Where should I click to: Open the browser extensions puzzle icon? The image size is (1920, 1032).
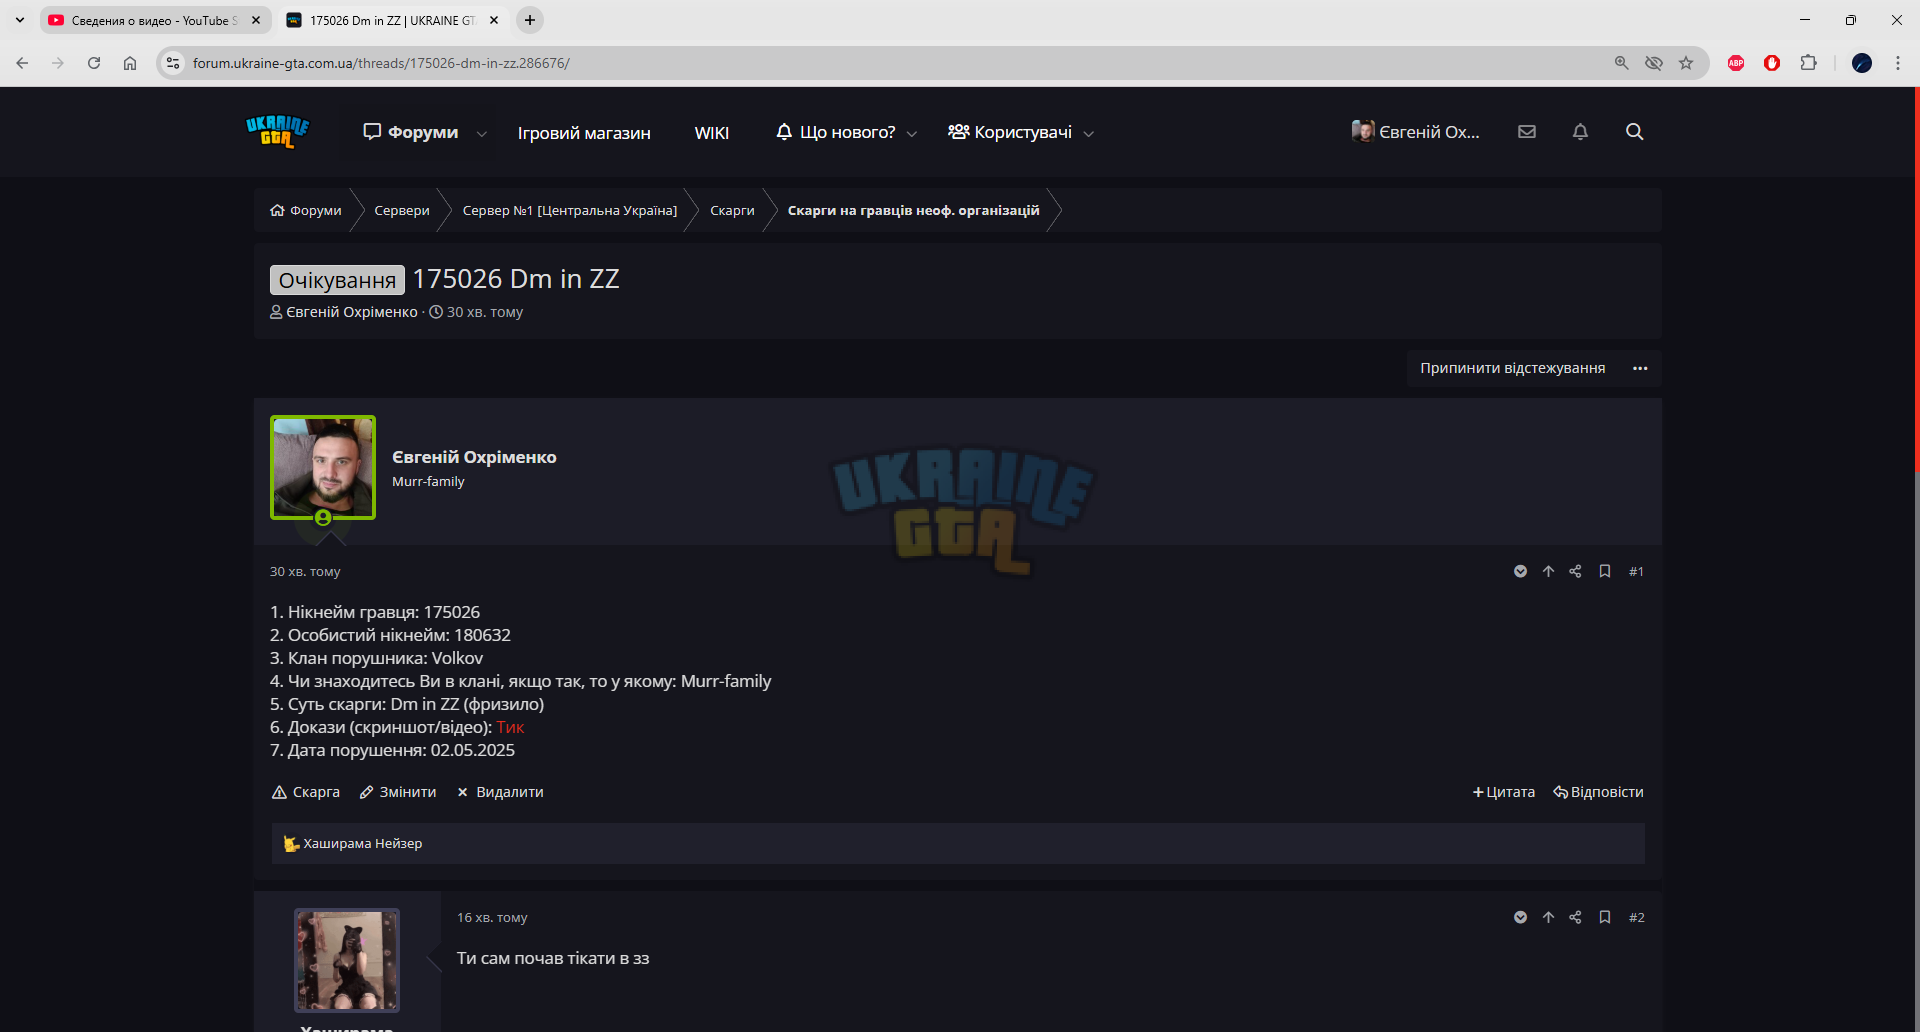[1808, 63]
